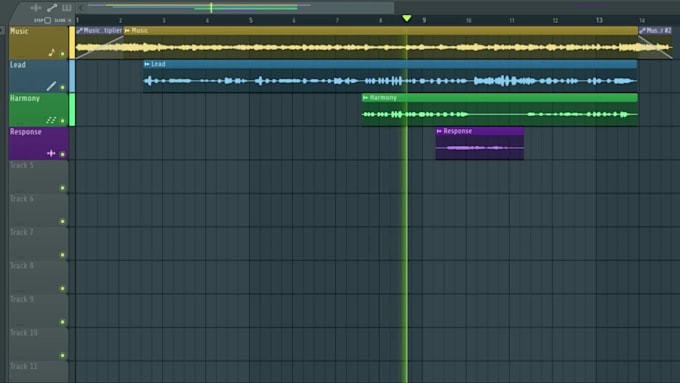
Task: Select the Harmony track header
Action: click(39, 109)
